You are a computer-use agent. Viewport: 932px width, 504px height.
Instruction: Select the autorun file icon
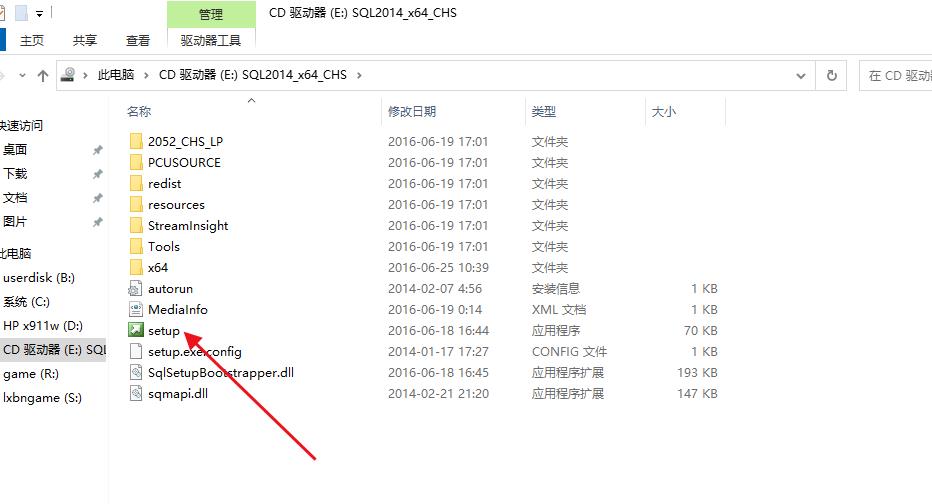click(x=137, y=289)
